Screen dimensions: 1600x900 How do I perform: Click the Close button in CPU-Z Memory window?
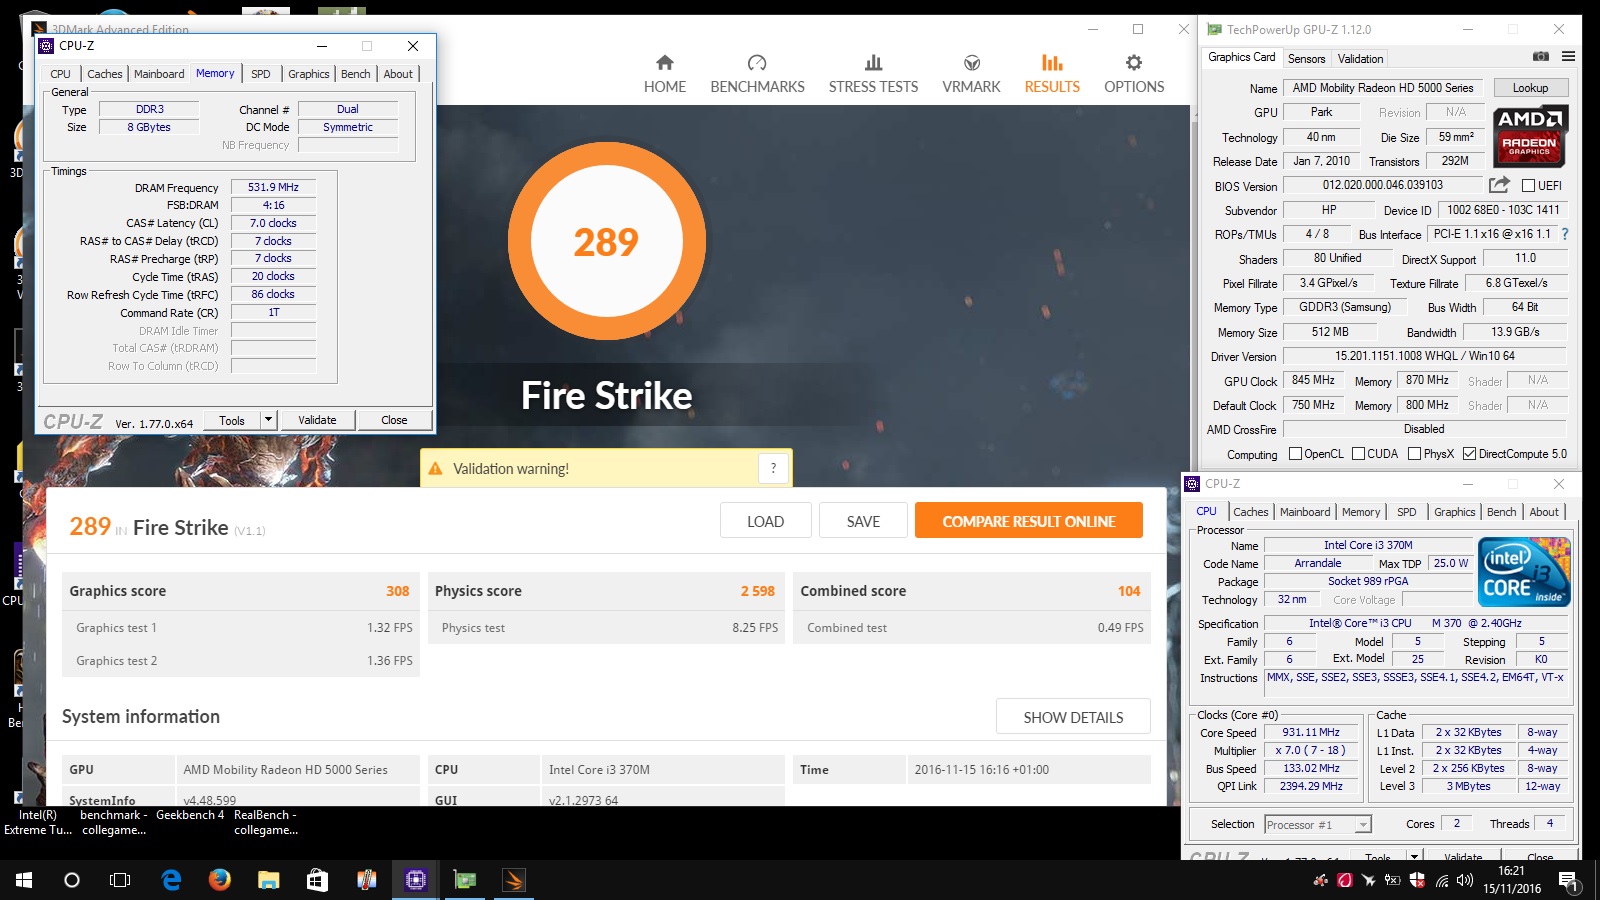pyautogui.click(x=394, y=420)
